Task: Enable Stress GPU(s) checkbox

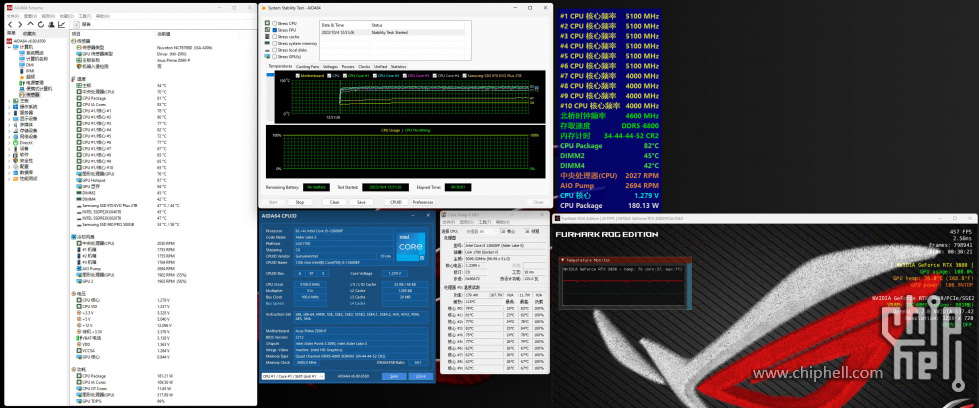Action: coord(274,57)
